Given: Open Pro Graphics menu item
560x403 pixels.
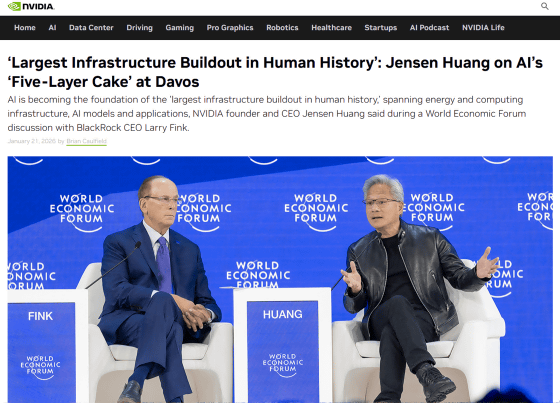Looking at the screenshot, I should (x=230, y=28).
